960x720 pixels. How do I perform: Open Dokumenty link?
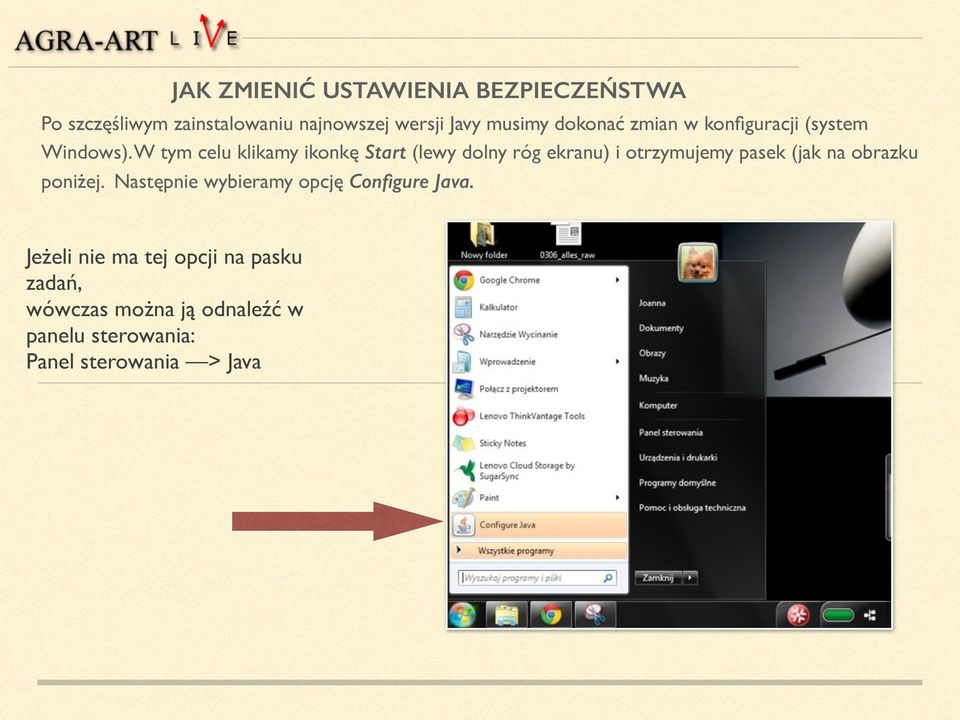tap(661, 328)
